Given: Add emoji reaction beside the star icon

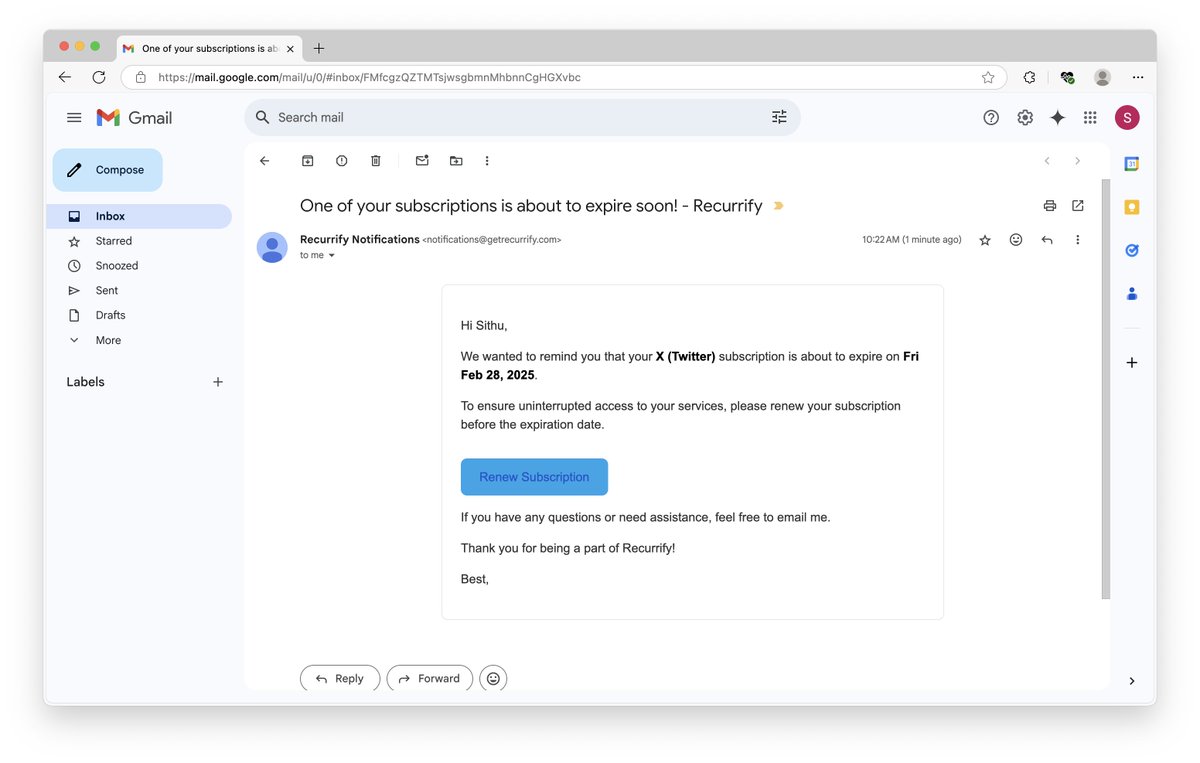Looking at the screenshot, I should [x=1016, y=240].
